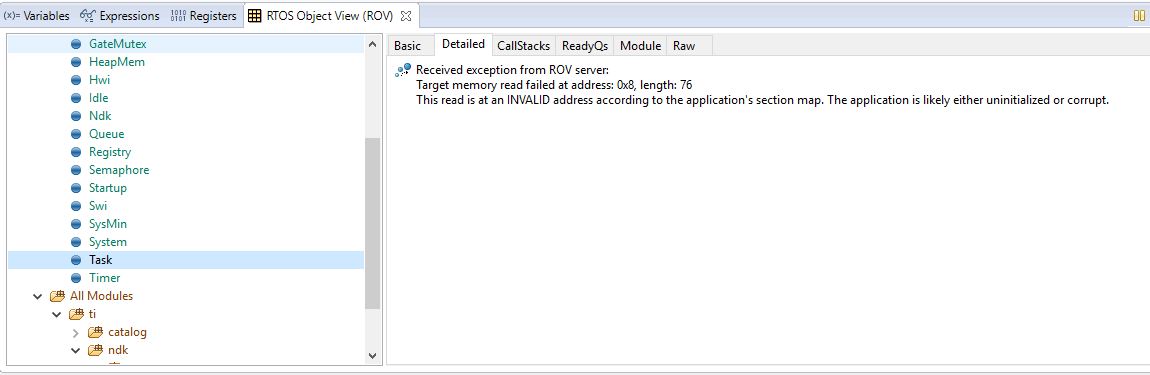Close the RTOS Object View tab
This screenshot has height=375, width=1150.
[x=406, y=15]
